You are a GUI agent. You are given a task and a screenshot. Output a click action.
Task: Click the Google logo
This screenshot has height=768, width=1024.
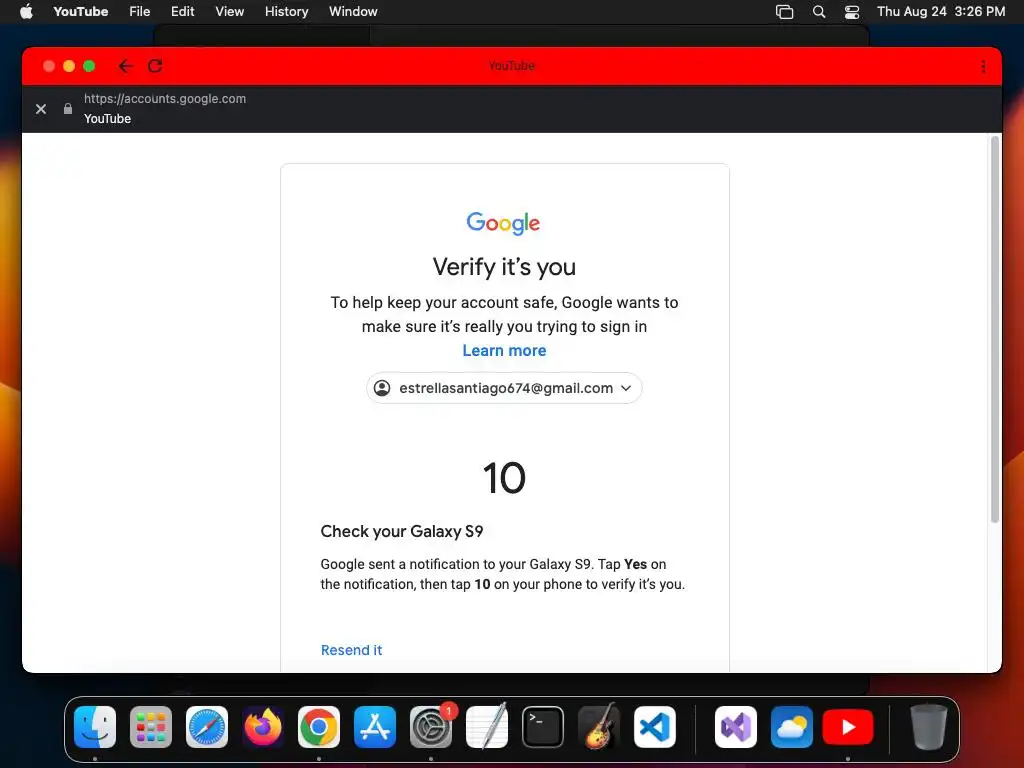503,223
